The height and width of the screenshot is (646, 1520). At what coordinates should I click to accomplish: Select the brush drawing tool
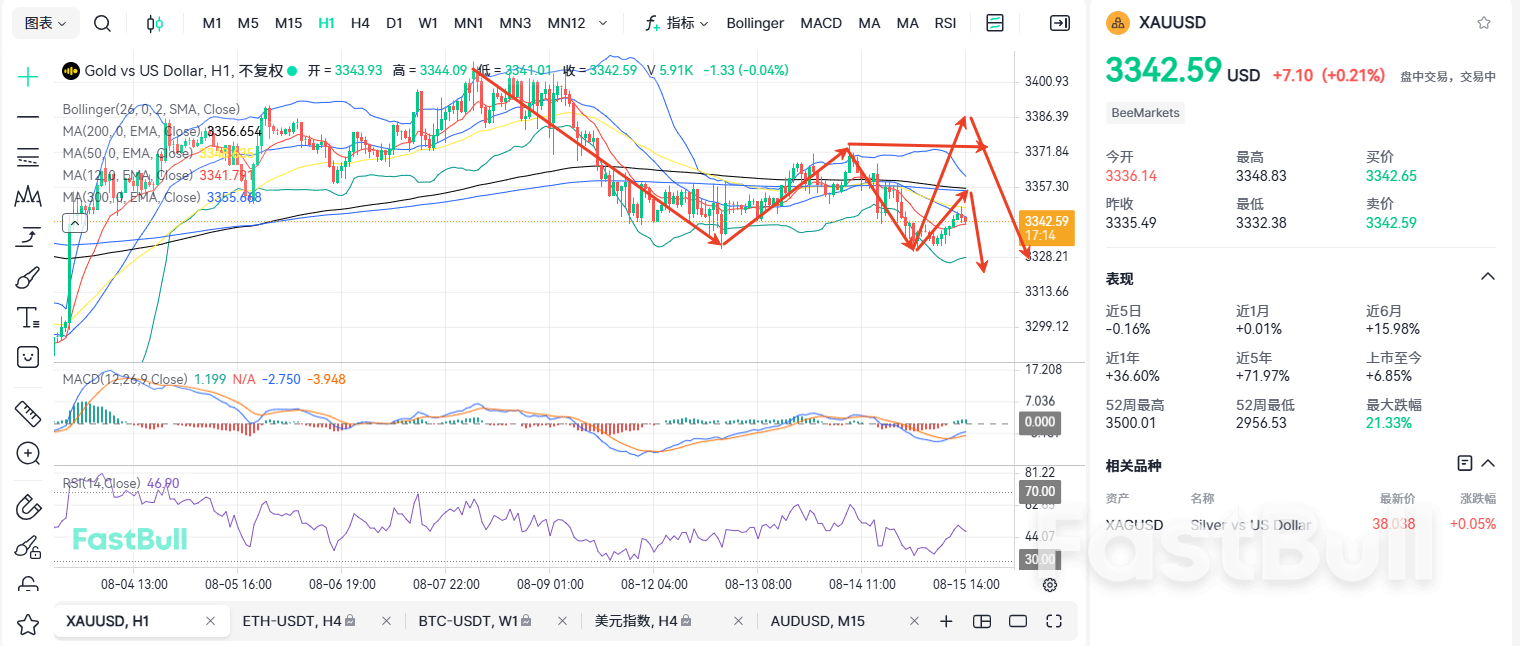coord(28,277)
